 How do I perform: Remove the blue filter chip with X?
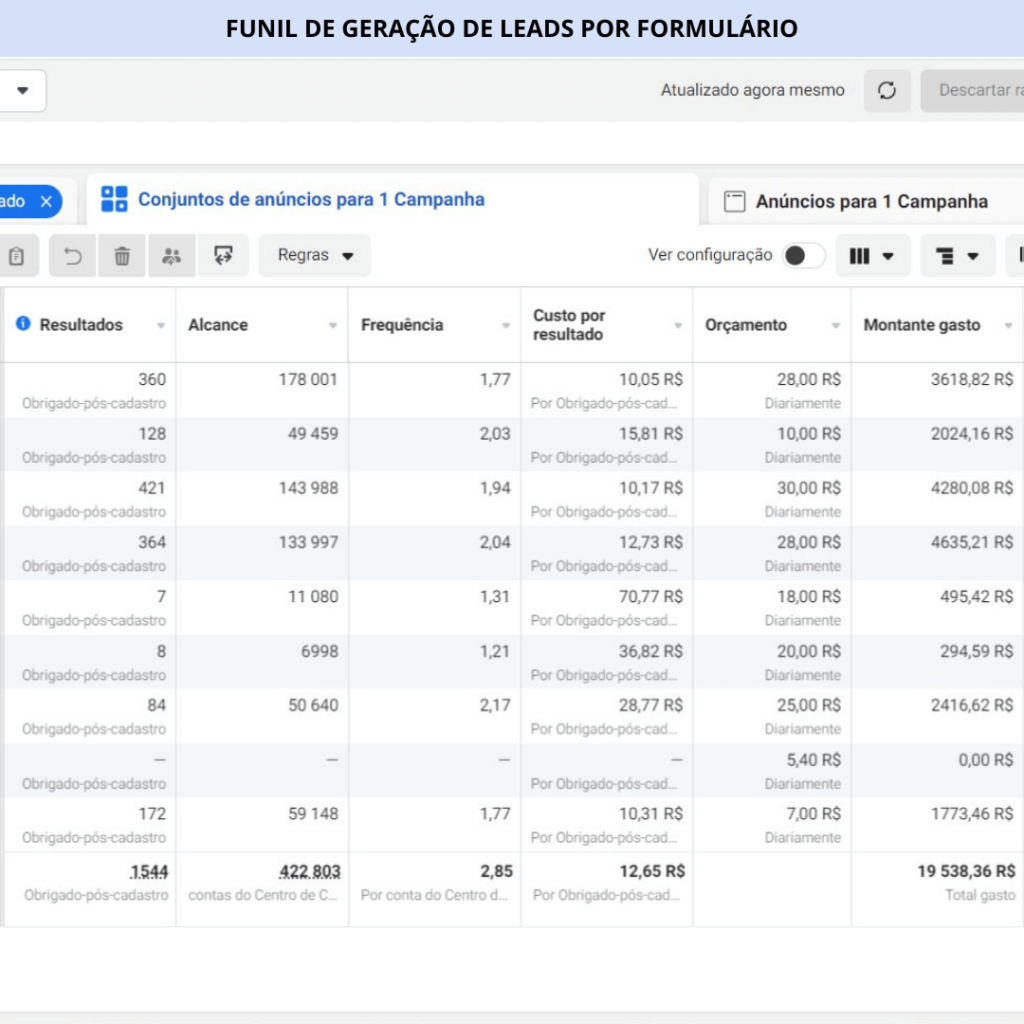coord(46,201)
